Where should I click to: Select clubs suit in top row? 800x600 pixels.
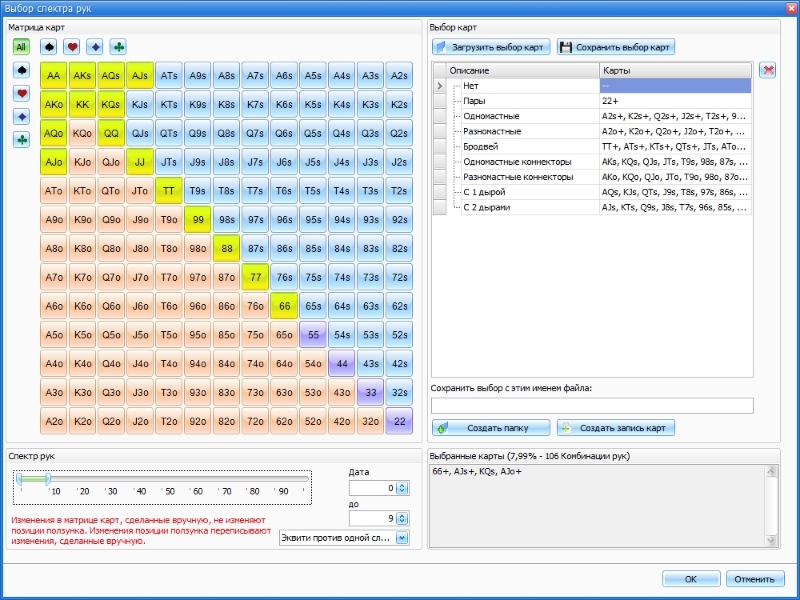pyautogui.click(x=118, y=47)
